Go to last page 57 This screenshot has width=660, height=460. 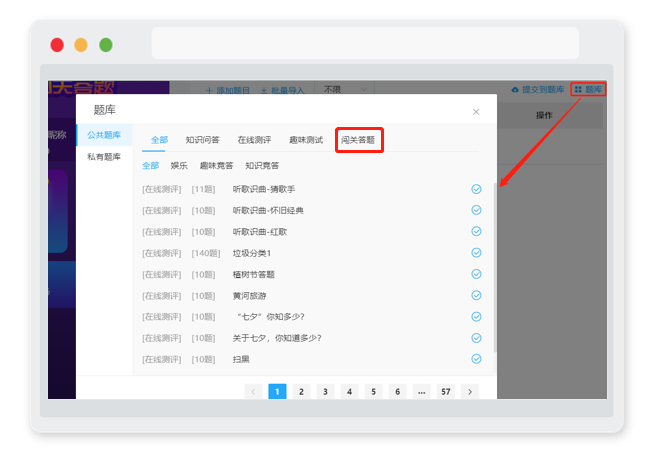pos(446,391)
